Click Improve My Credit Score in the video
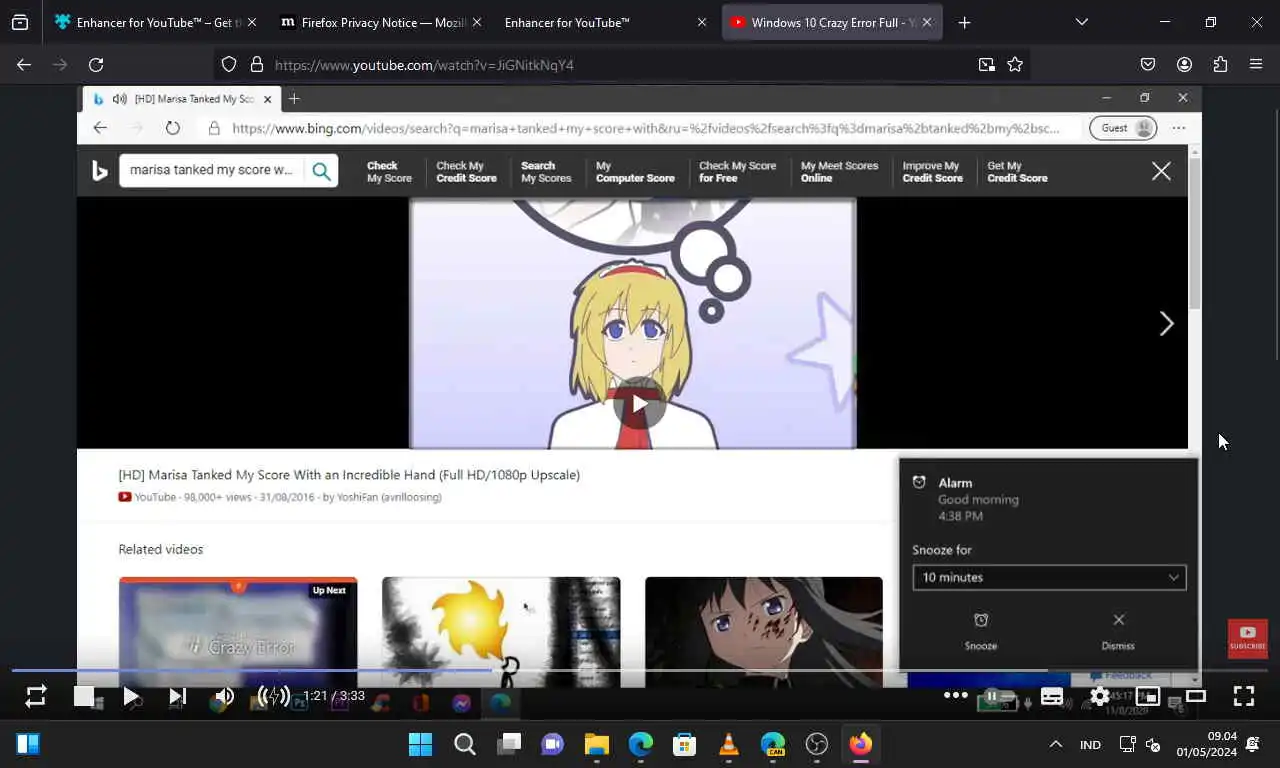This screenshot has width=1280, height=768. 932,172
